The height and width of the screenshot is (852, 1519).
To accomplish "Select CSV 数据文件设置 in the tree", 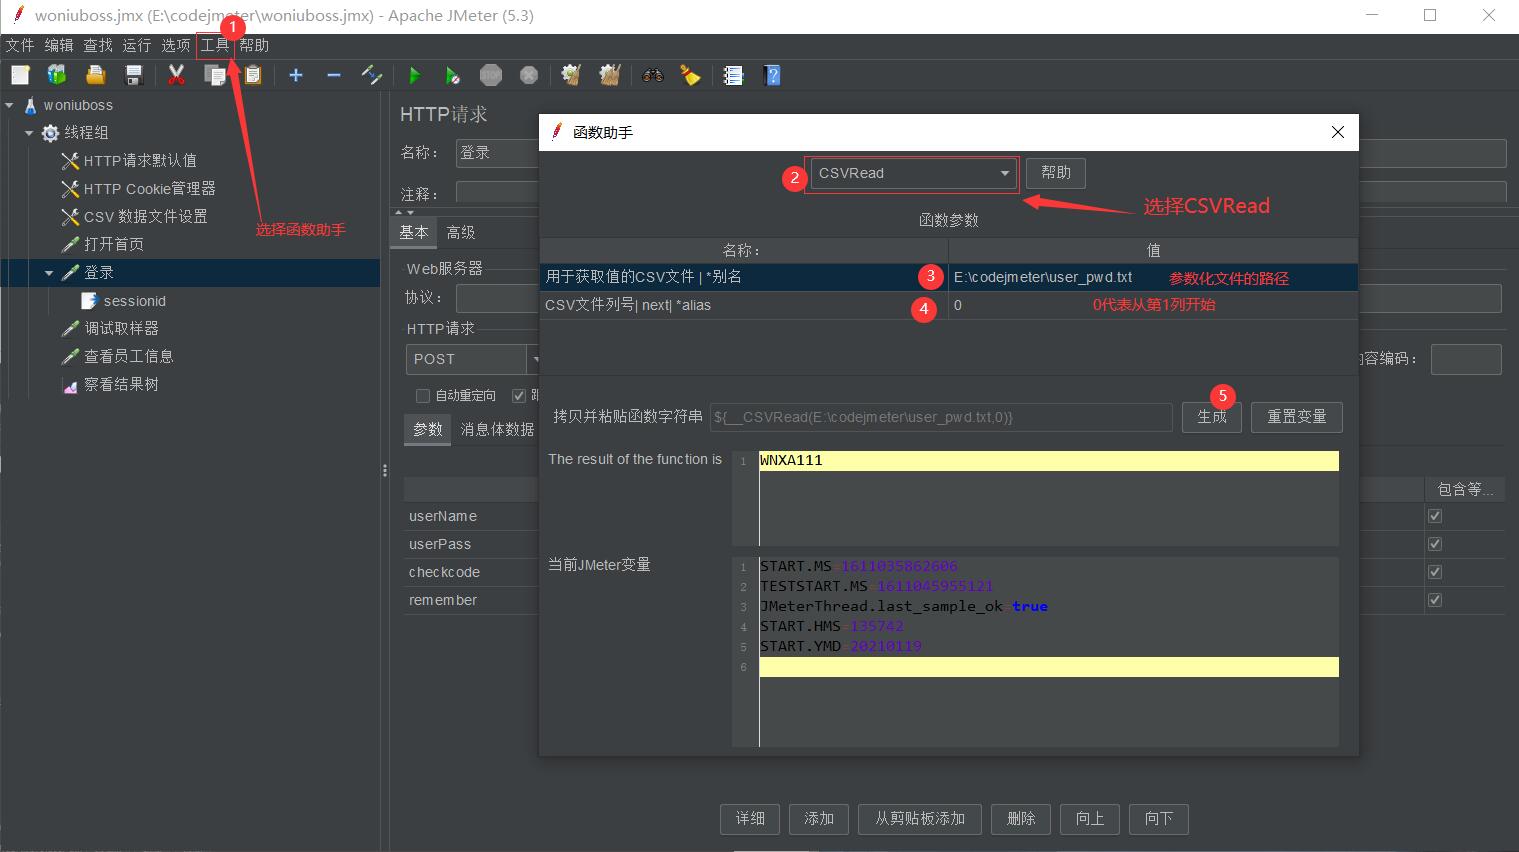I will [x=145, y=217].
